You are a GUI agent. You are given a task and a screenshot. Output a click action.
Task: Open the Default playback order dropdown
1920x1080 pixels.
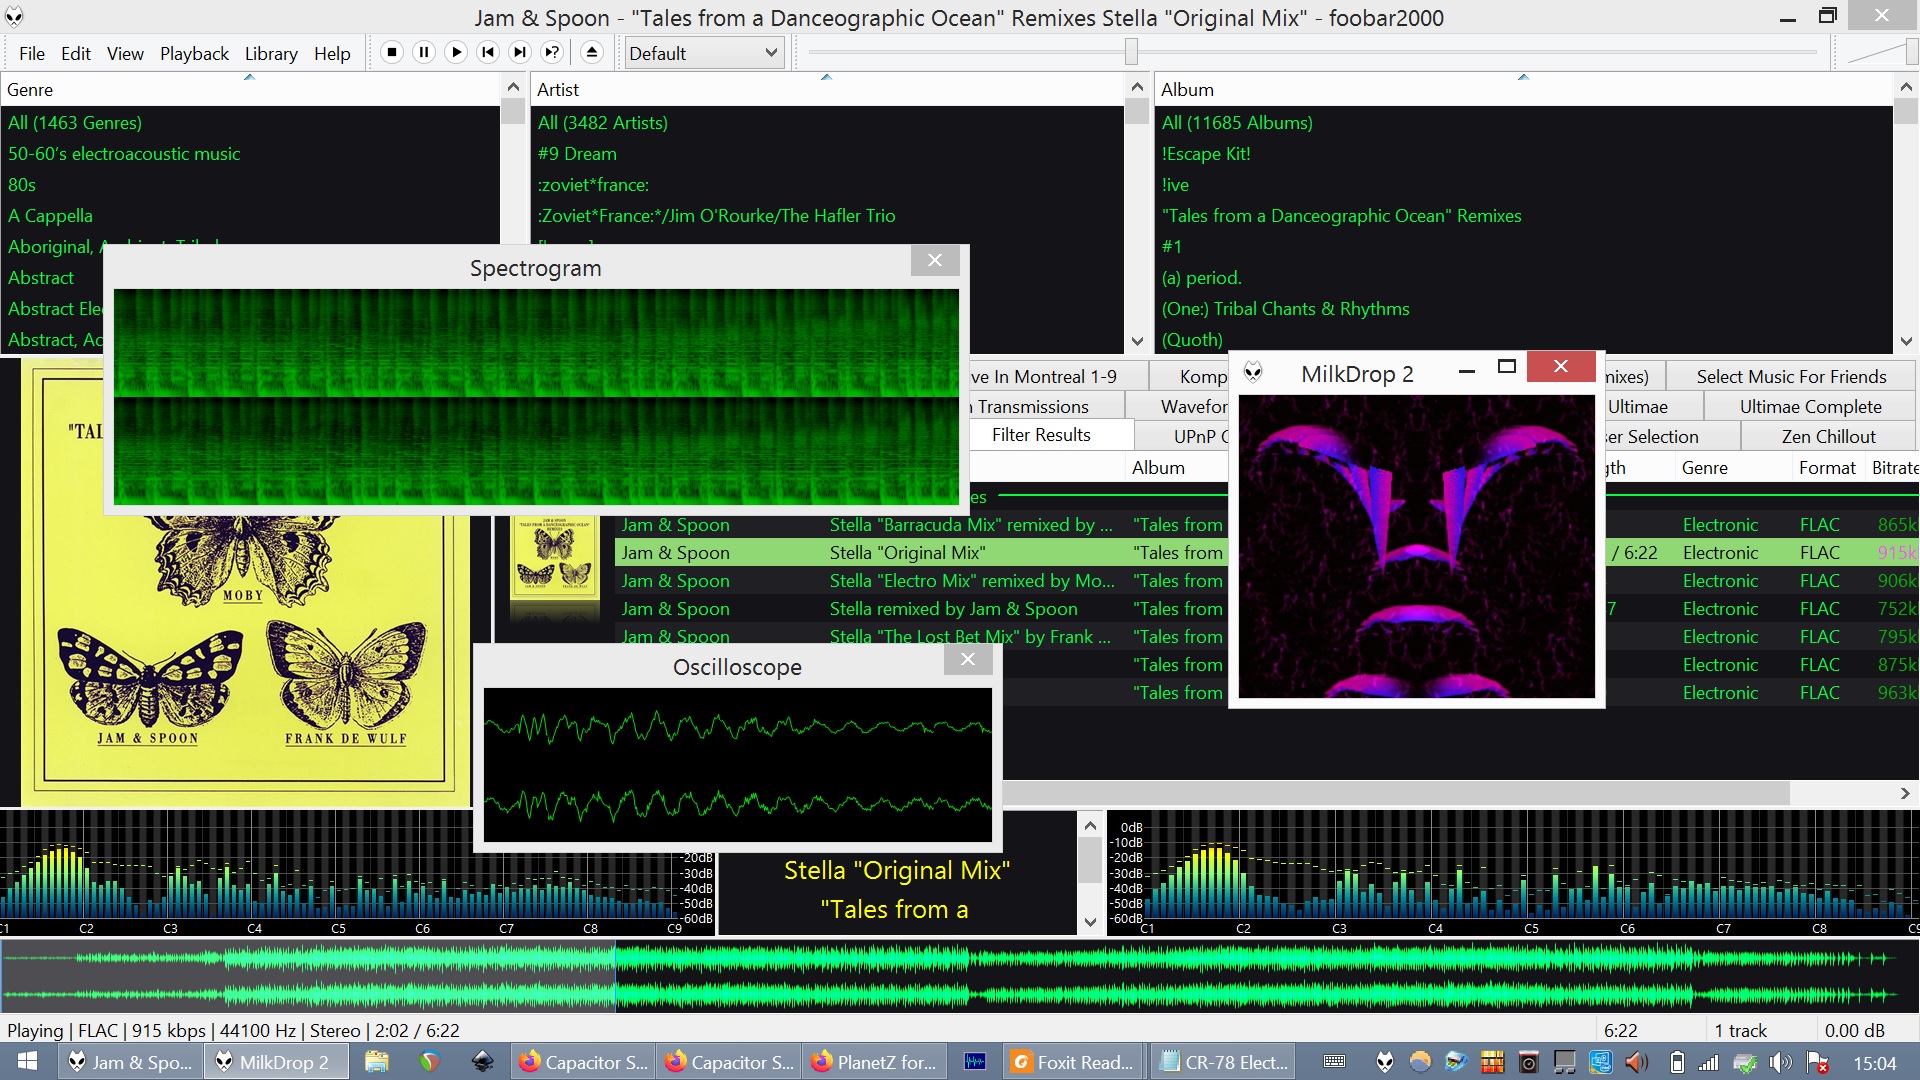[703, 52]
